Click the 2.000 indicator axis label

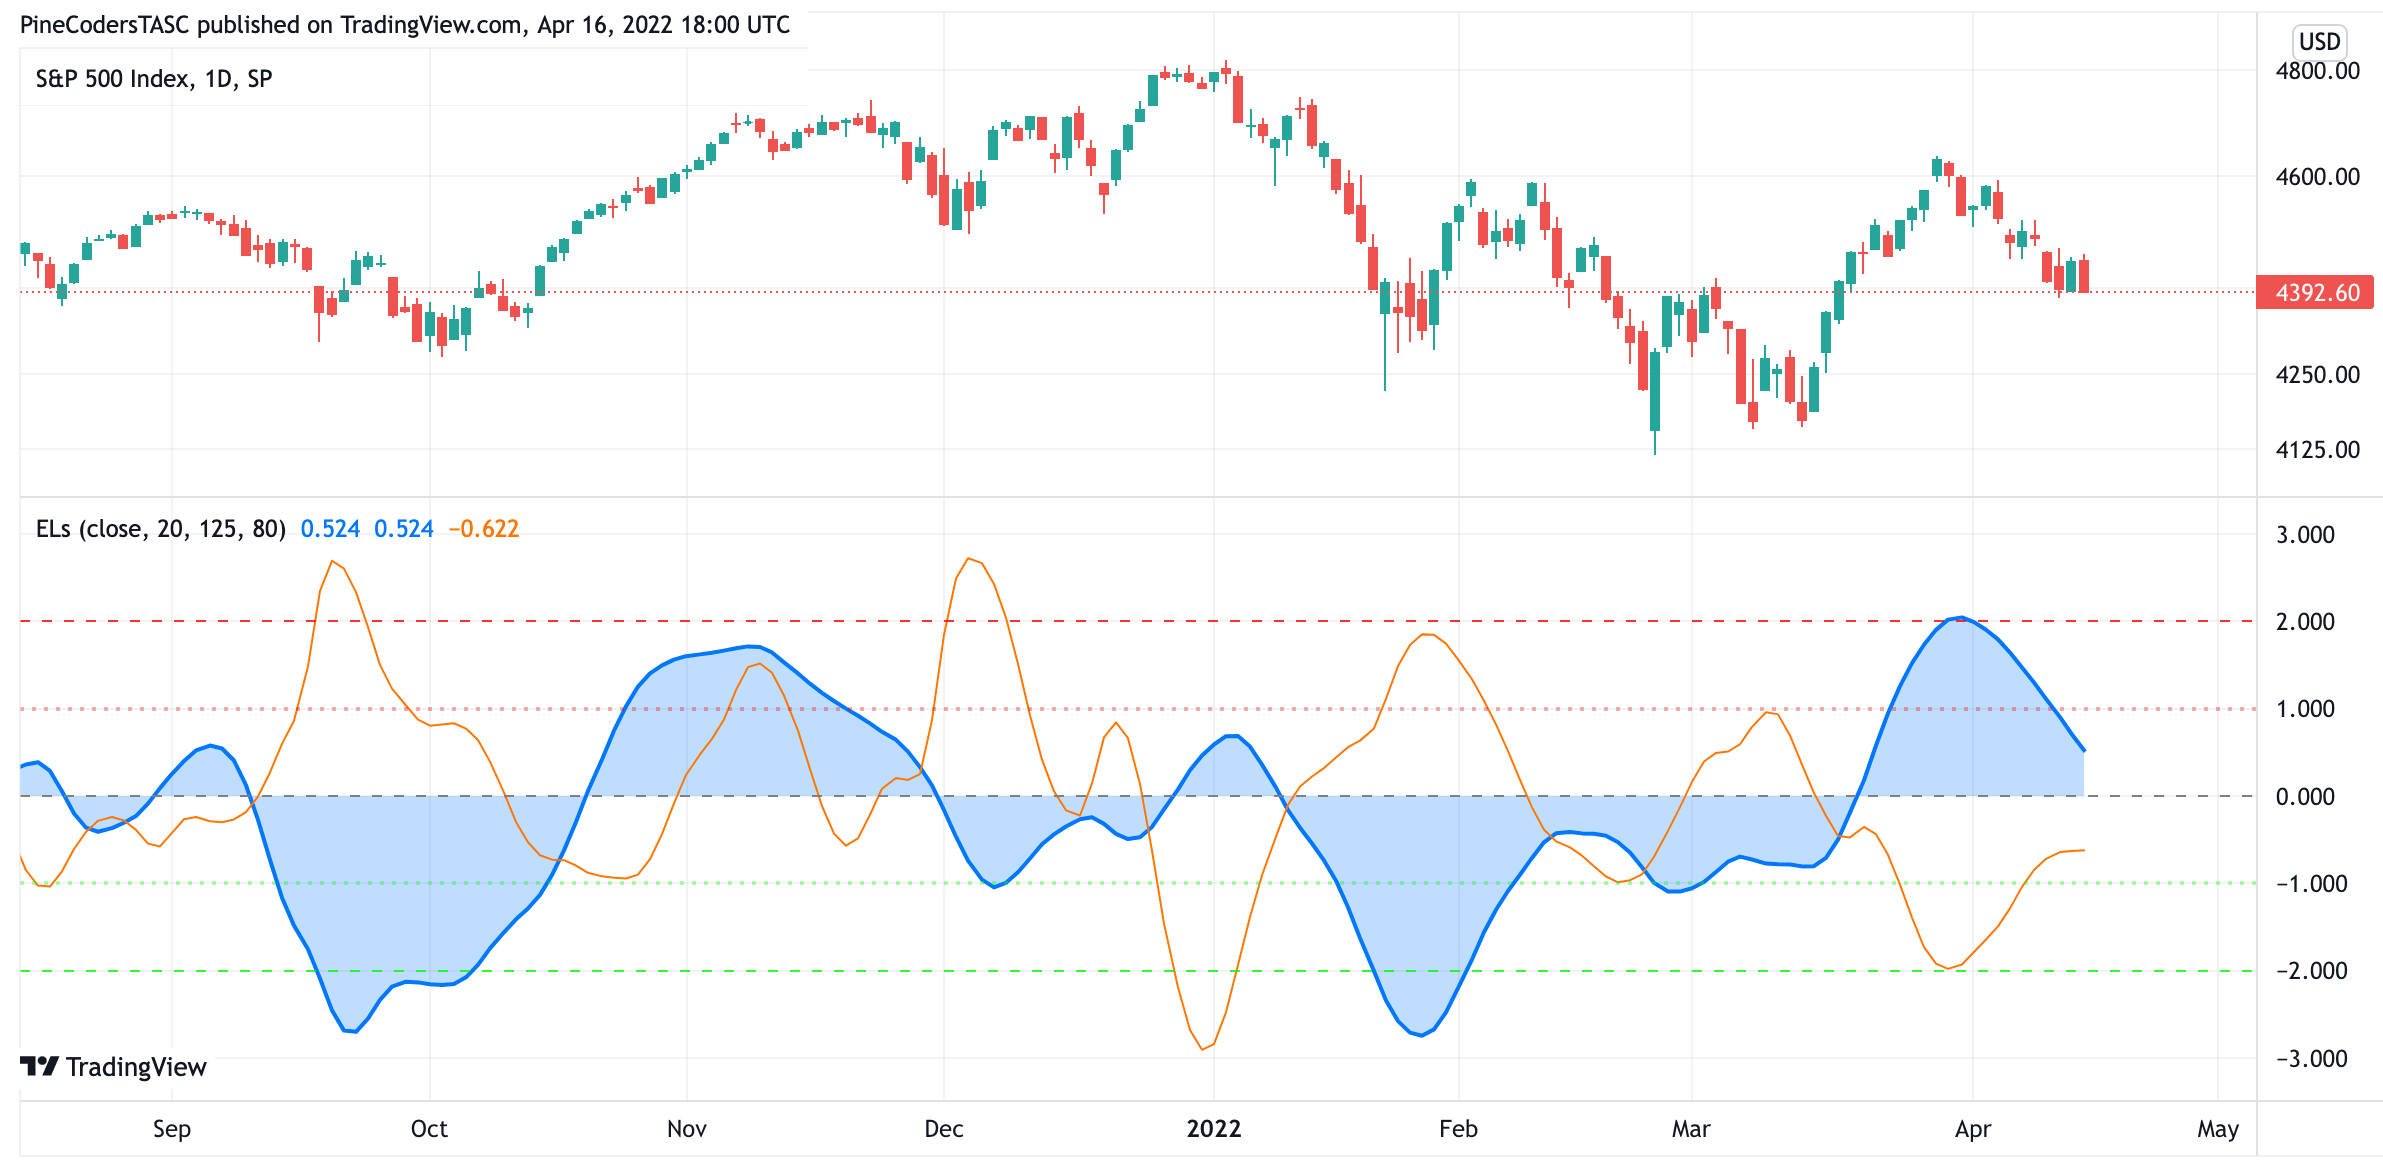(2305, 622)
